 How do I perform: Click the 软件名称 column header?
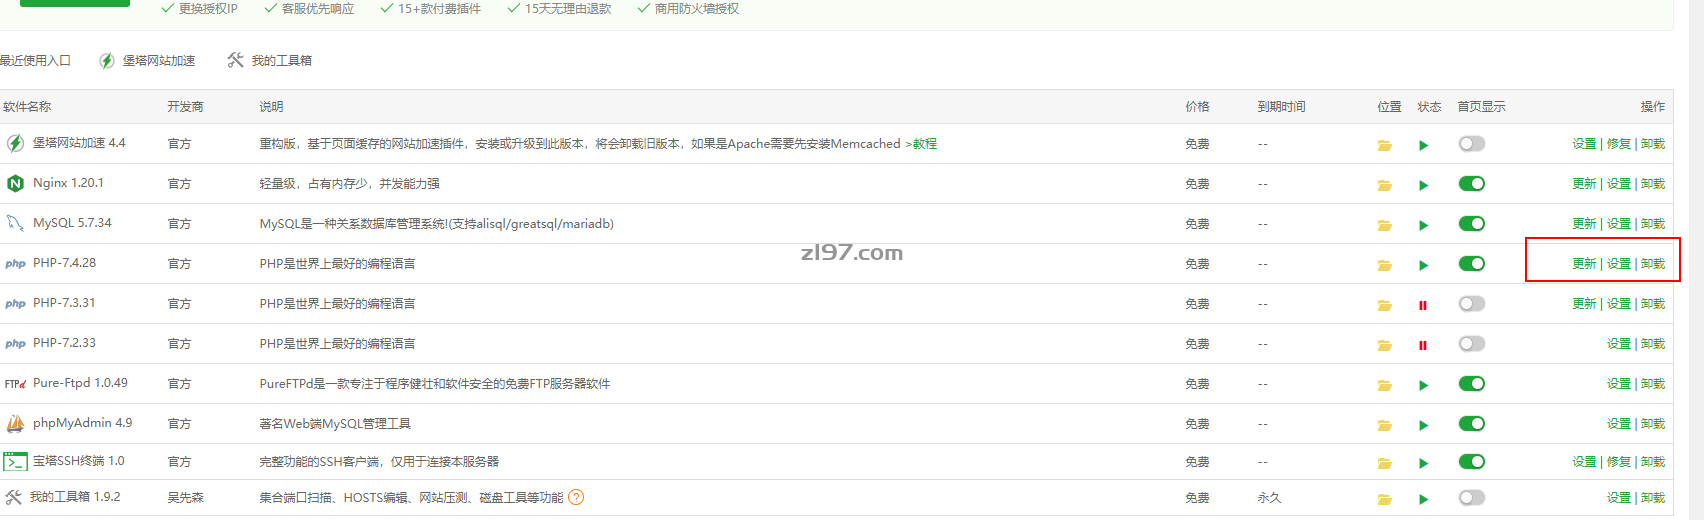pyautogui.click(x=27, y=107)
